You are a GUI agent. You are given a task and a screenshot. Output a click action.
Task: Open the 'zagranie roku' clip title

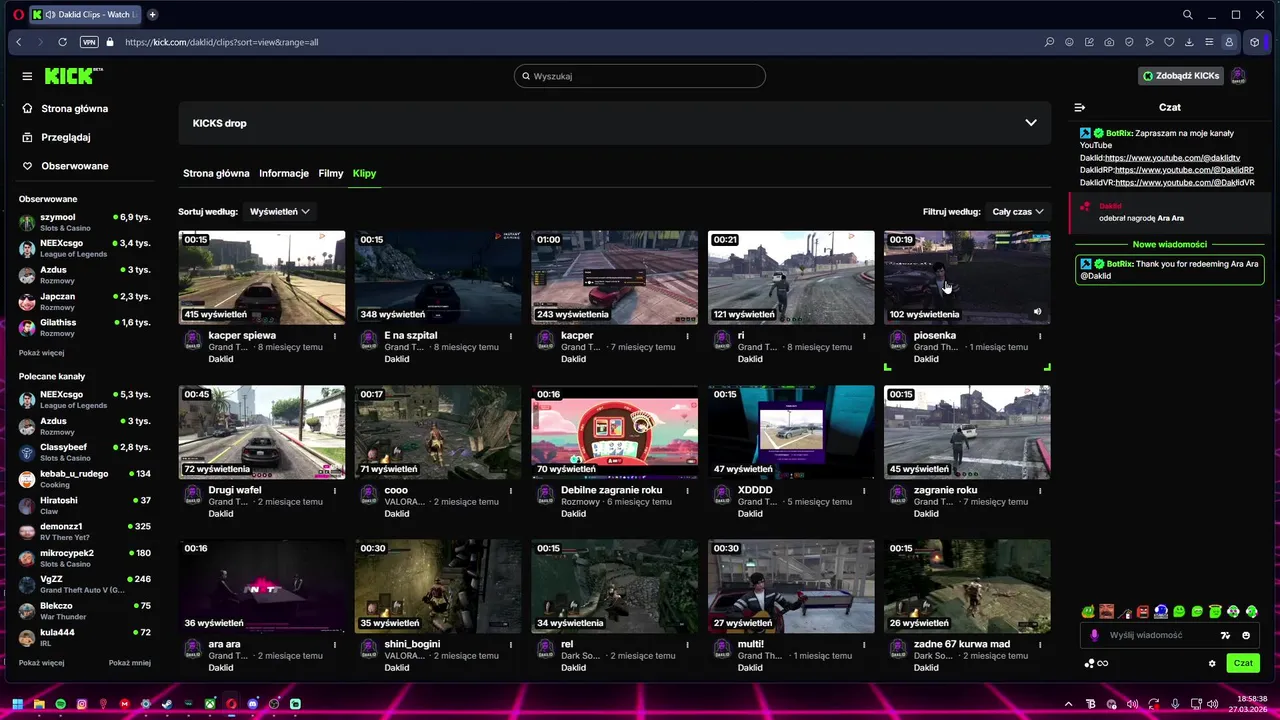946,490
